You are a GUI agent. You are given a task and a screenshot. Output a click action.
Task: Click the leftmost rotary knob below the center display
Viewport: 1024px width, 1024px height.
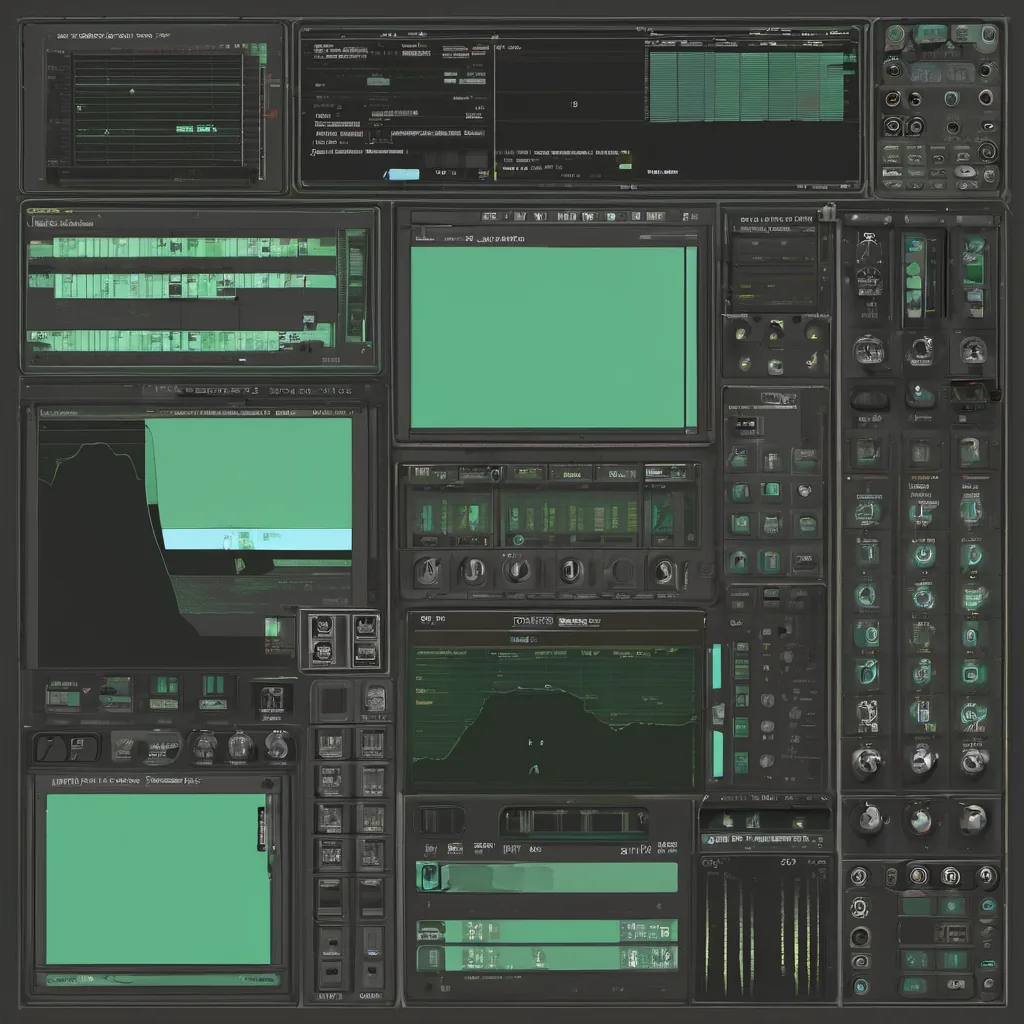pos(426,571)
